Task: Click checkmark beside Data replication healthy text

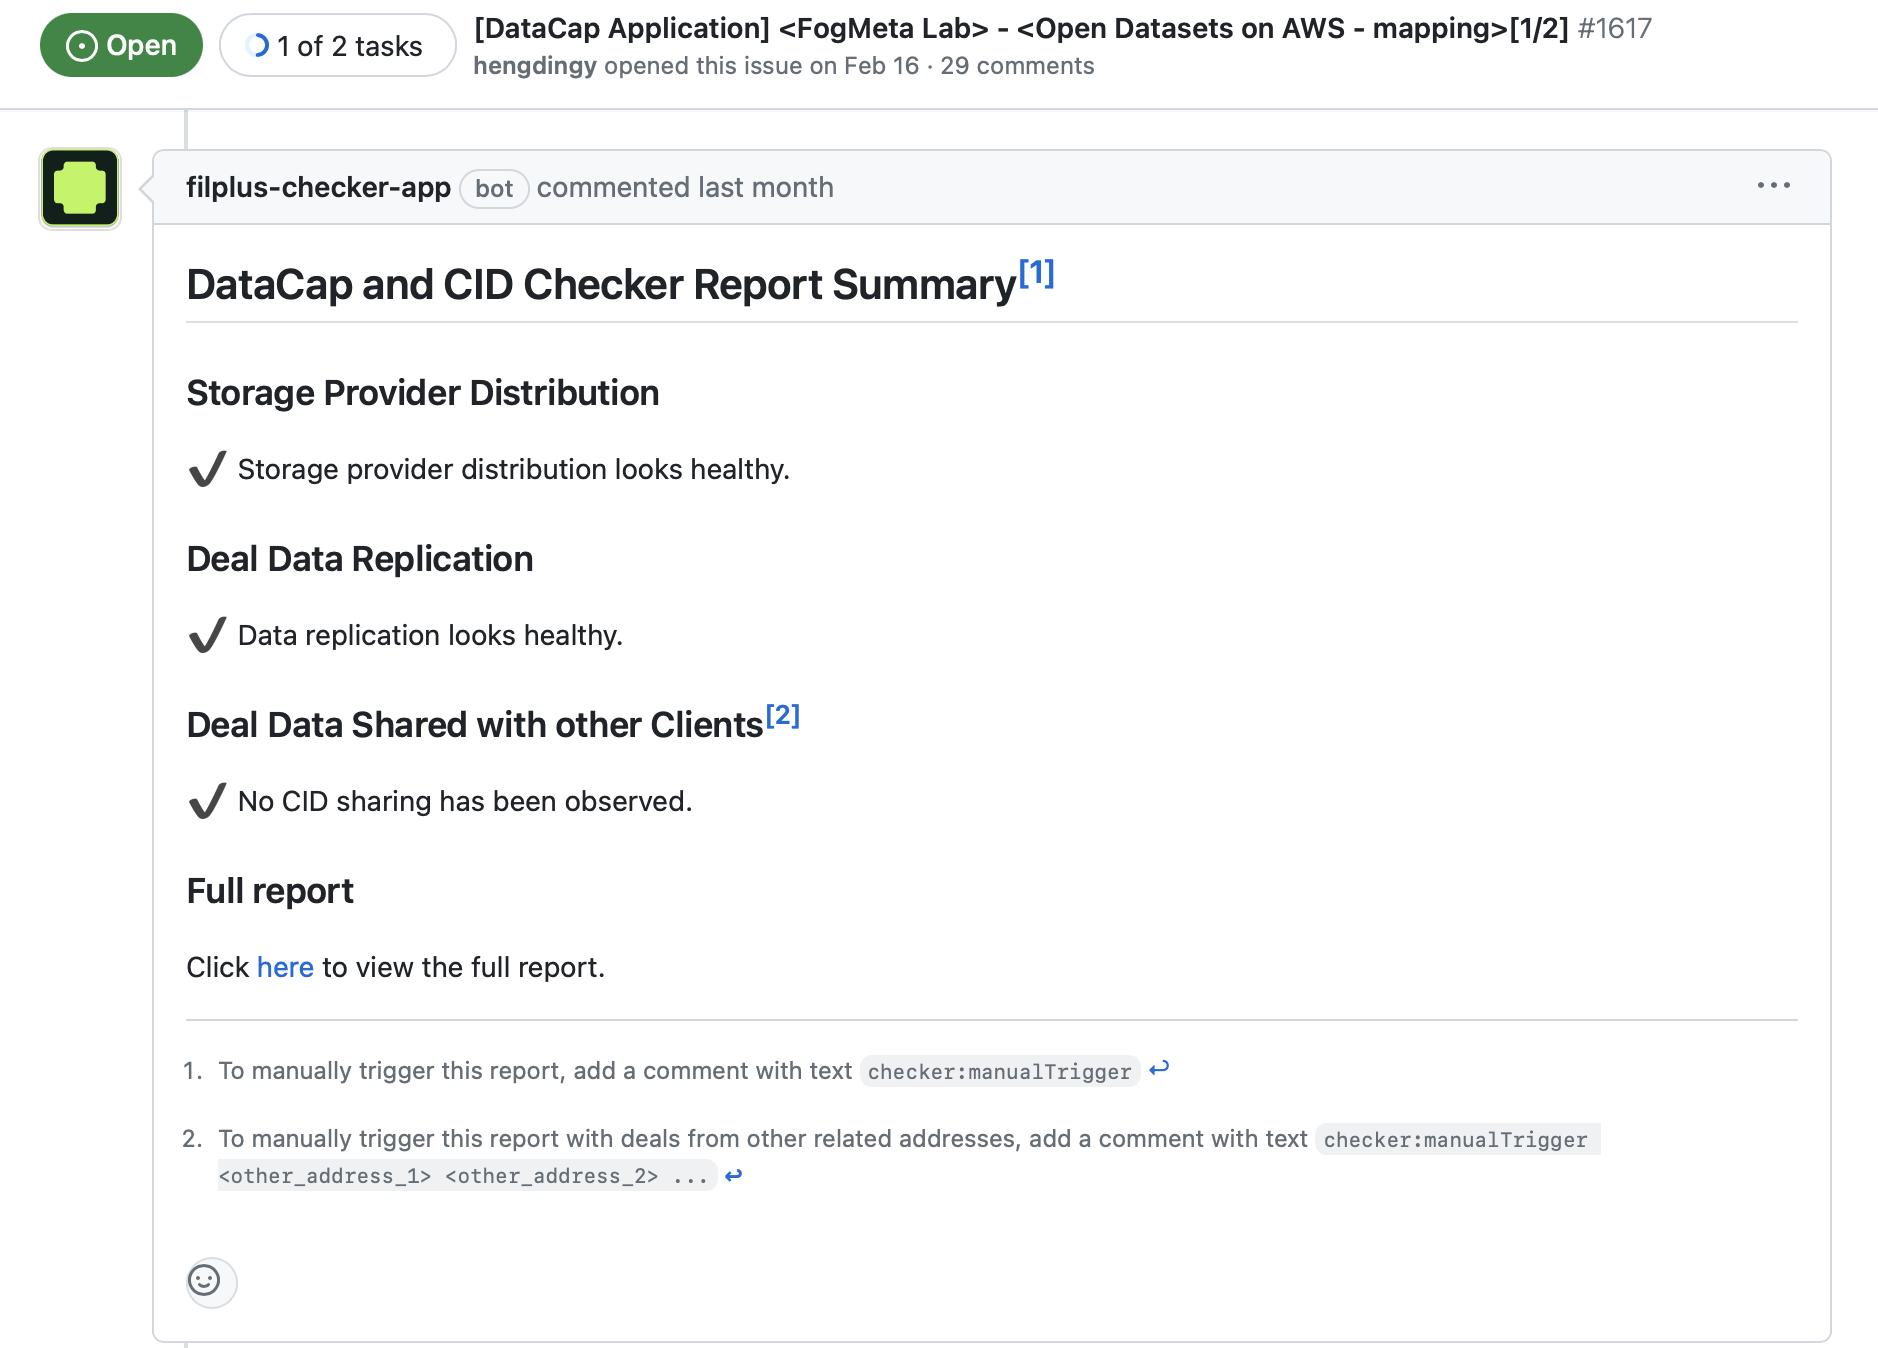Action: (x=205, y=634)
